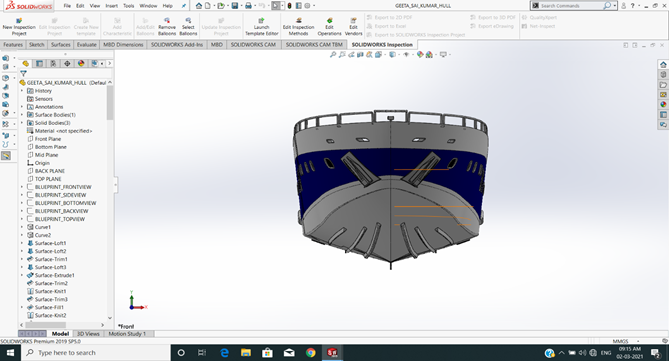Select Sensors folder in tree

[x=44, y=99]
